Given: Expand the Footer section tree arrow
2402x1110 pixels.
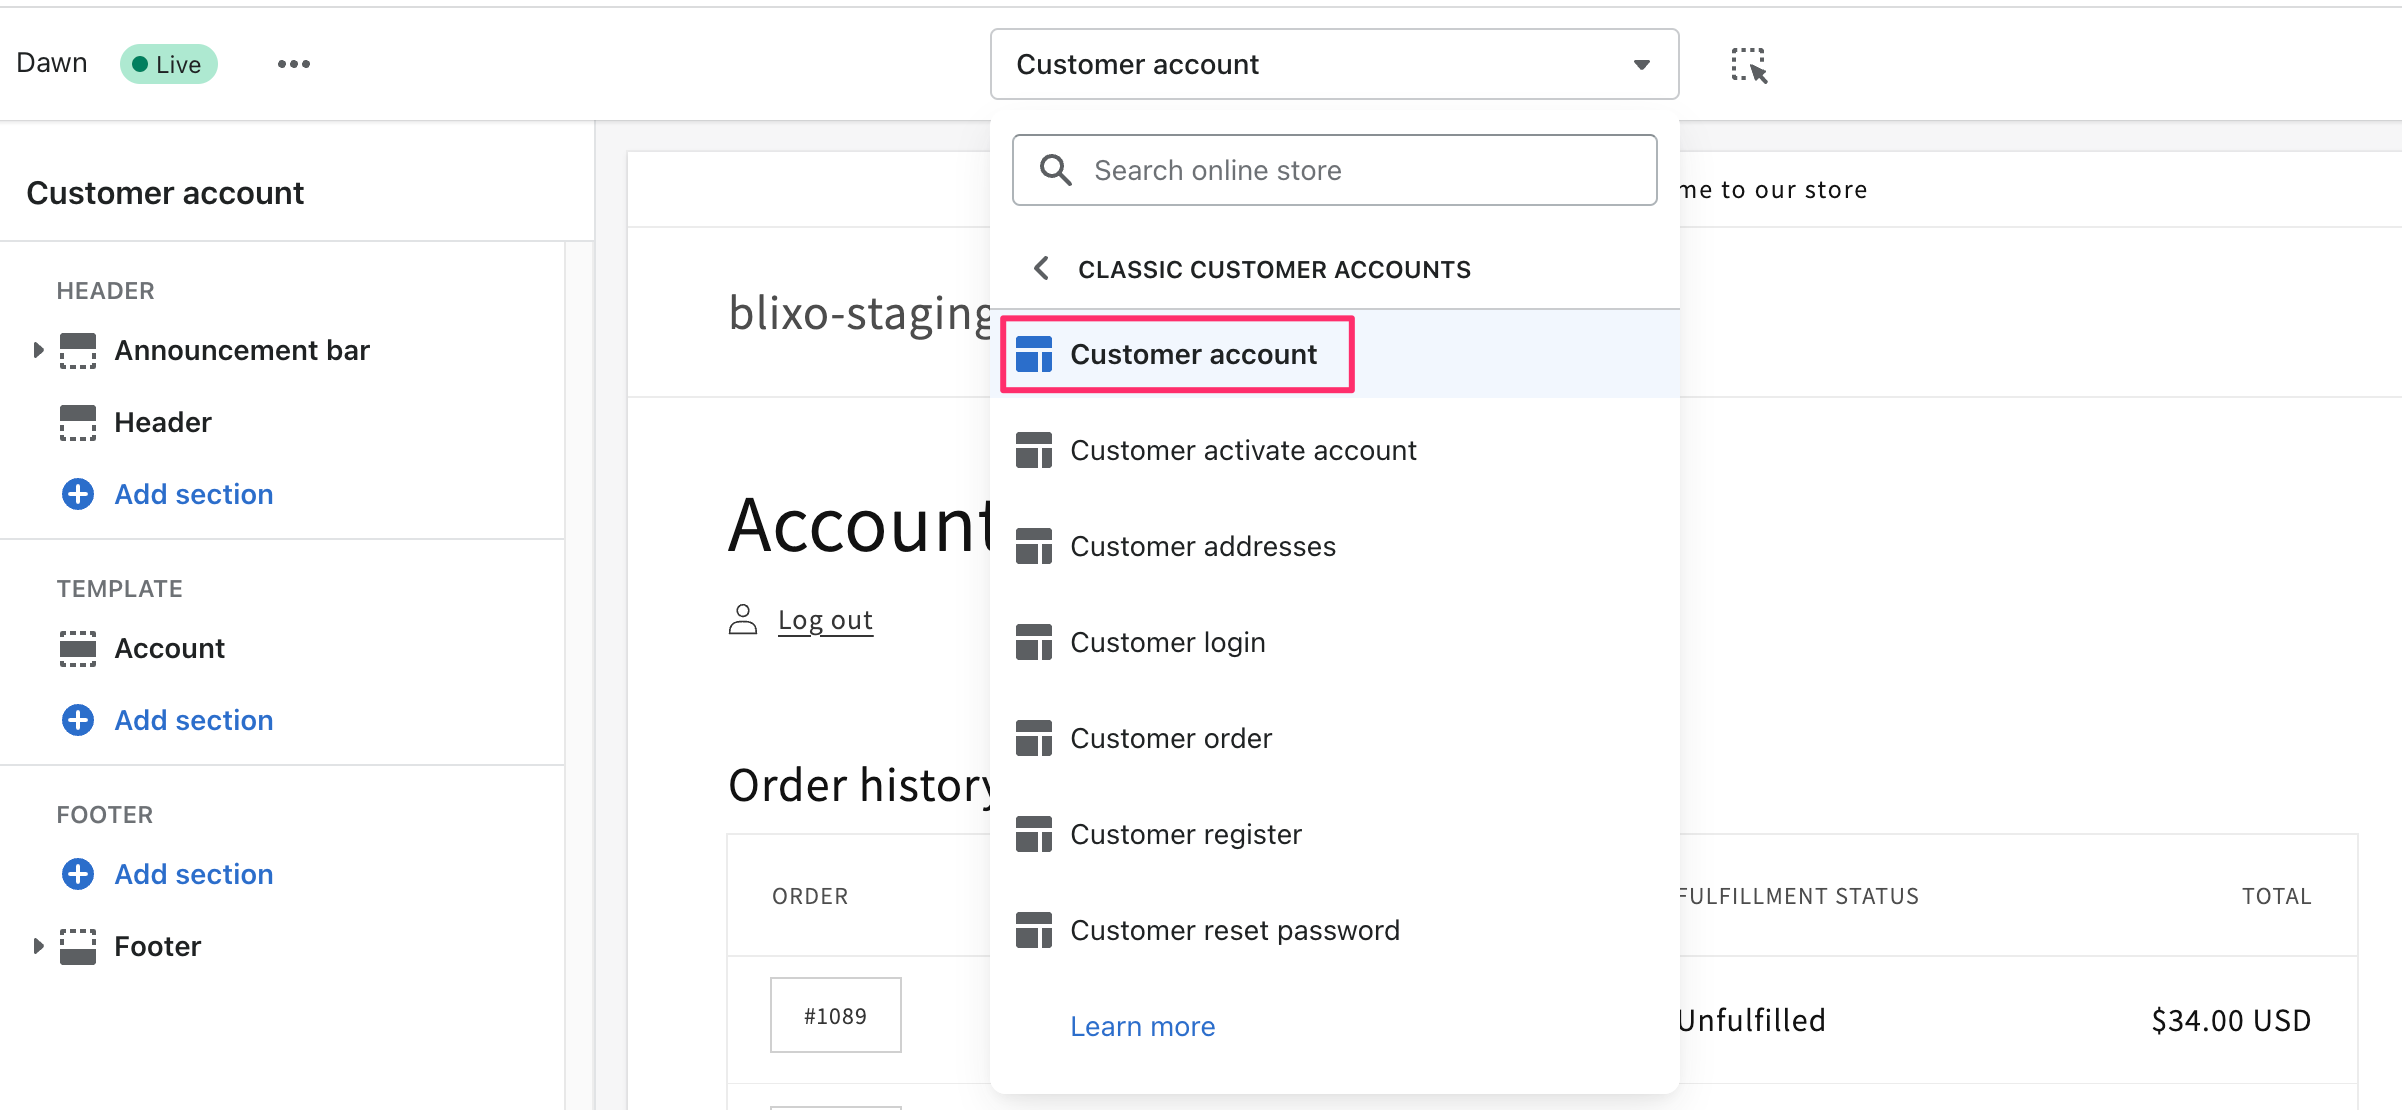Looking at the screenshot, I should coord(38,946).
